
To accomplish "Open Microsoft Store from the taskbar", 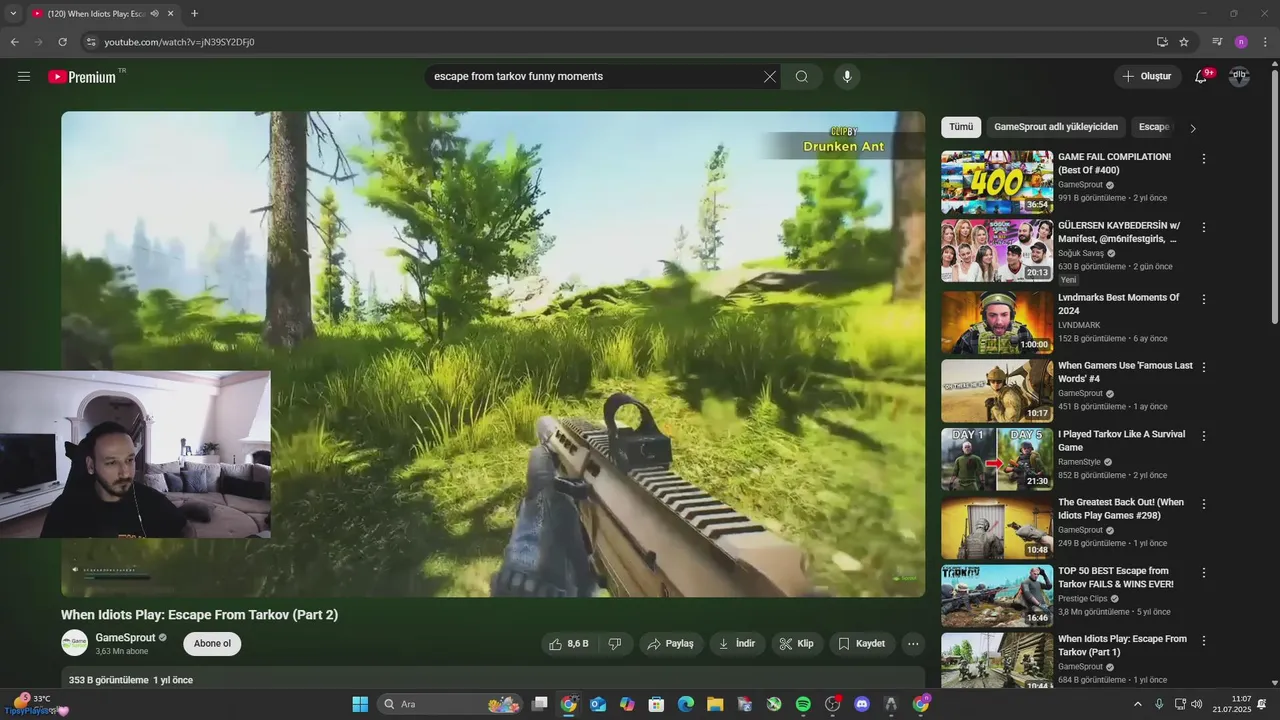I will pyautogui.click(x=656, y=704).
